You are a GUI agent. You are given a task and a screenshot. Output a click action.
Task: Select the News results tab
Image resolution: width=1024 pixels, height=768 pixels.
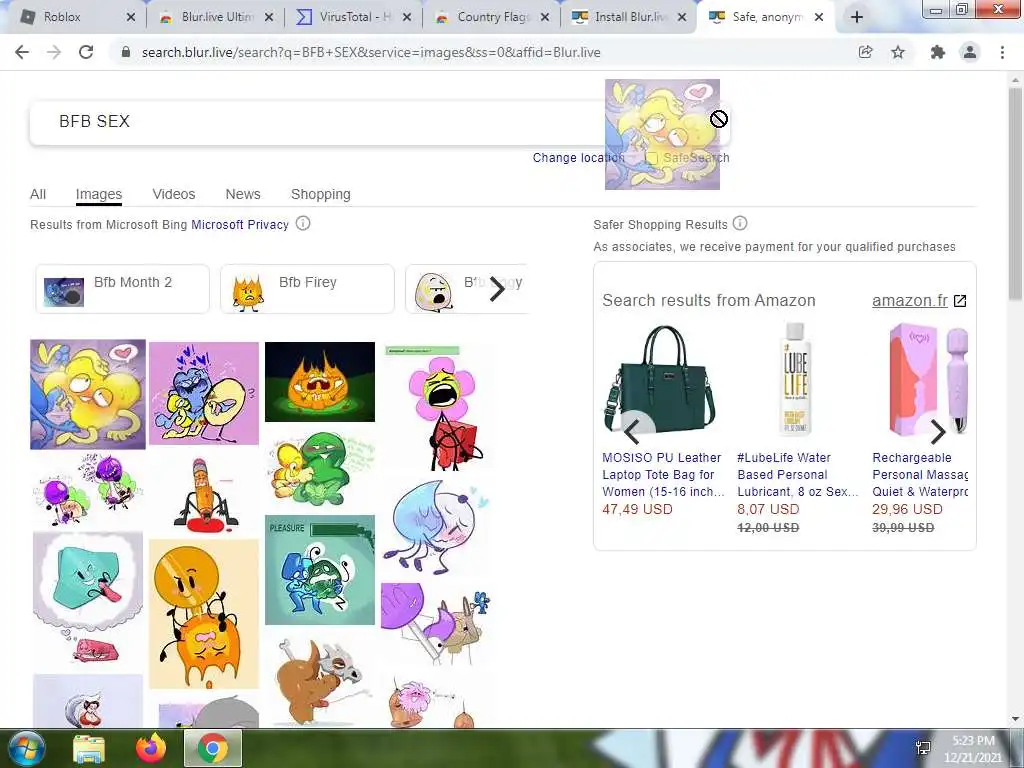243,194
